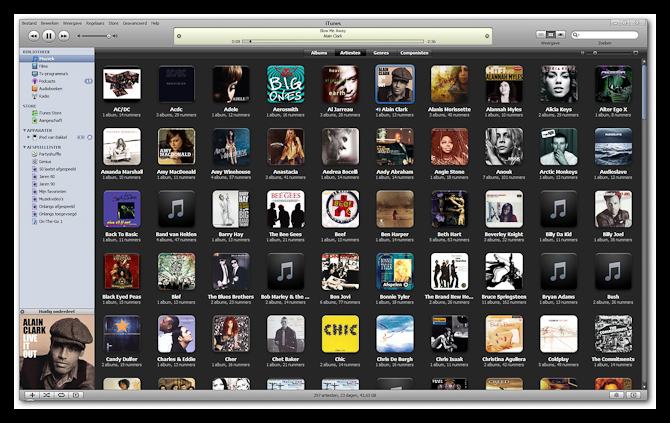
Task: Open Aangeschaft purchased list
Action: [x=57, y=120]
